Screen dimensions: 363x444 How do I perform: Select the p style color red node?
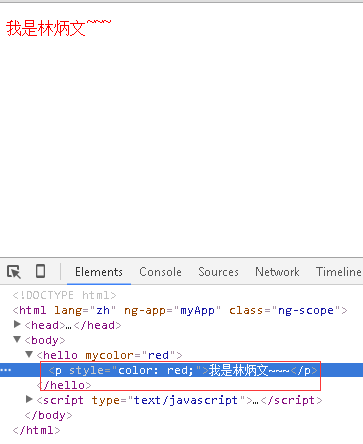point(183,370)
